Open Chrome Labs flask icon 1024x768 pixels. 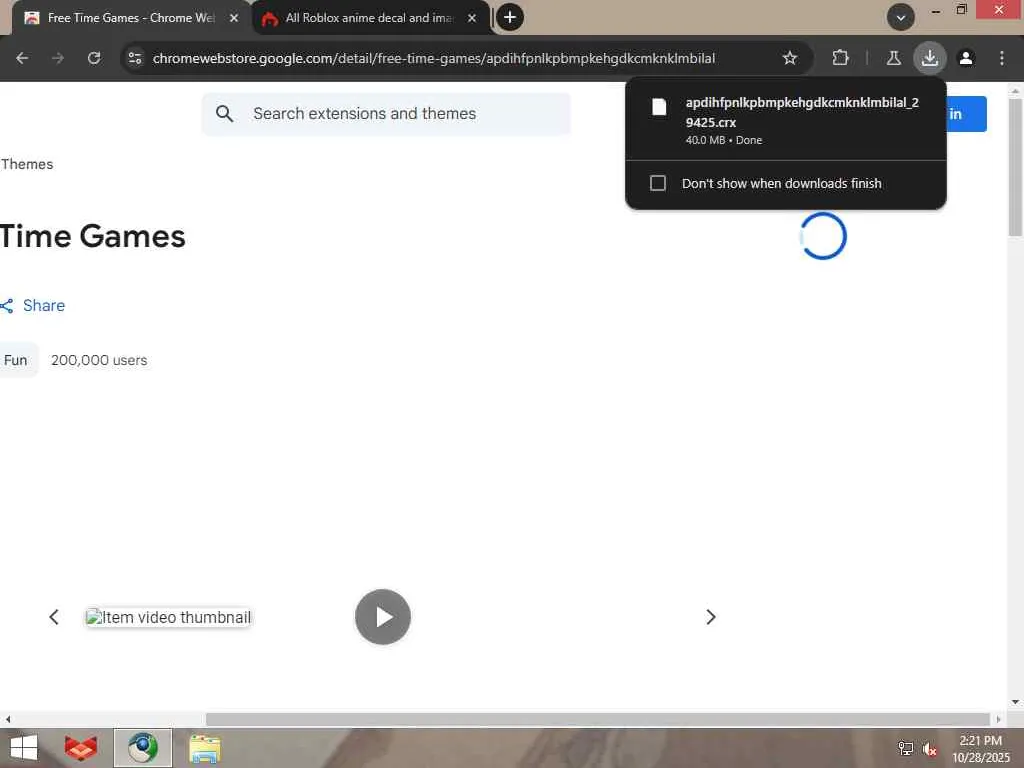pyautogui.click(x=893, y=58)
